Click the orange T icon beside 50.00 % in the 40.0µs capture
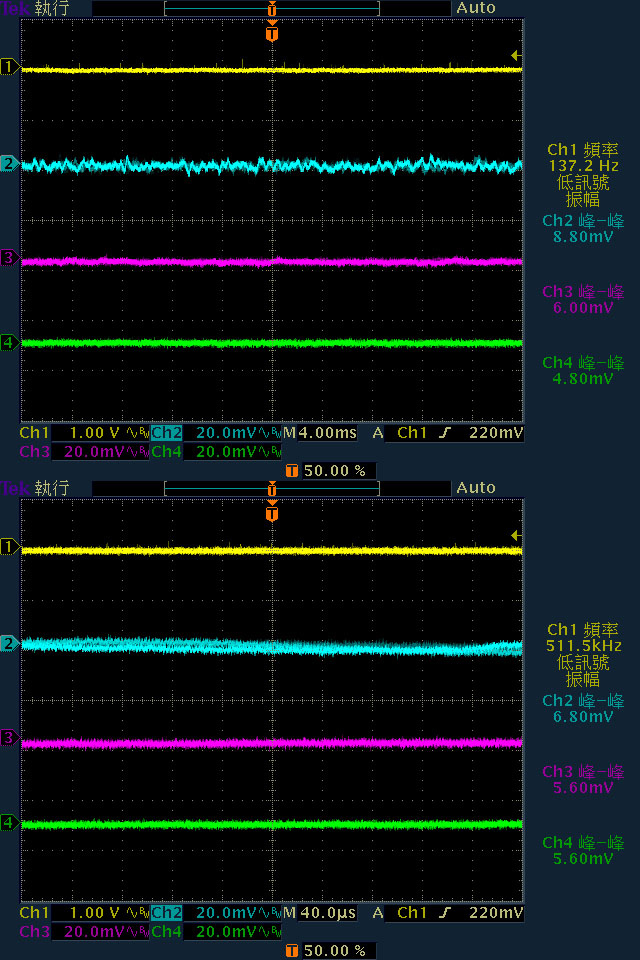The image size is (640, 960). (x=292, y=951)
